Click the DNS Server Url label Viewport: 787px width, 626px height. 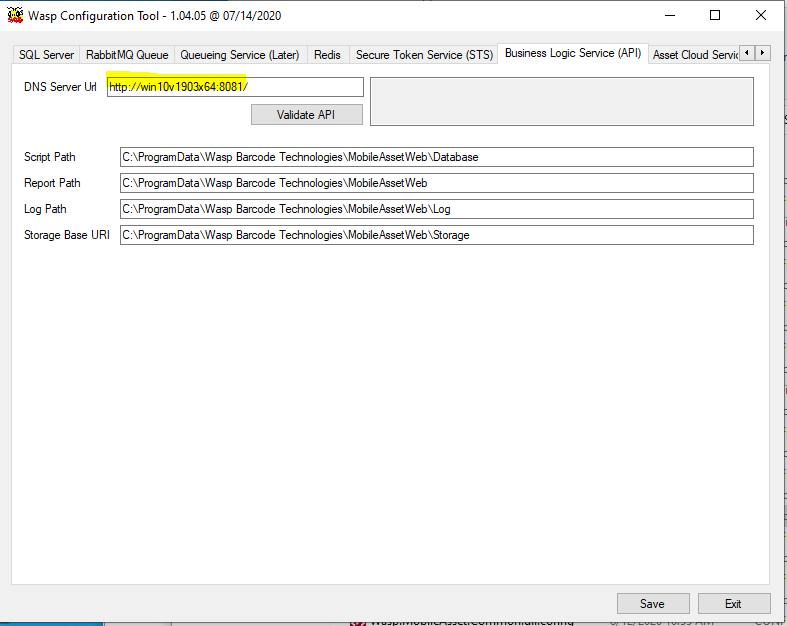pyautogui.click(x=60, y=87)
